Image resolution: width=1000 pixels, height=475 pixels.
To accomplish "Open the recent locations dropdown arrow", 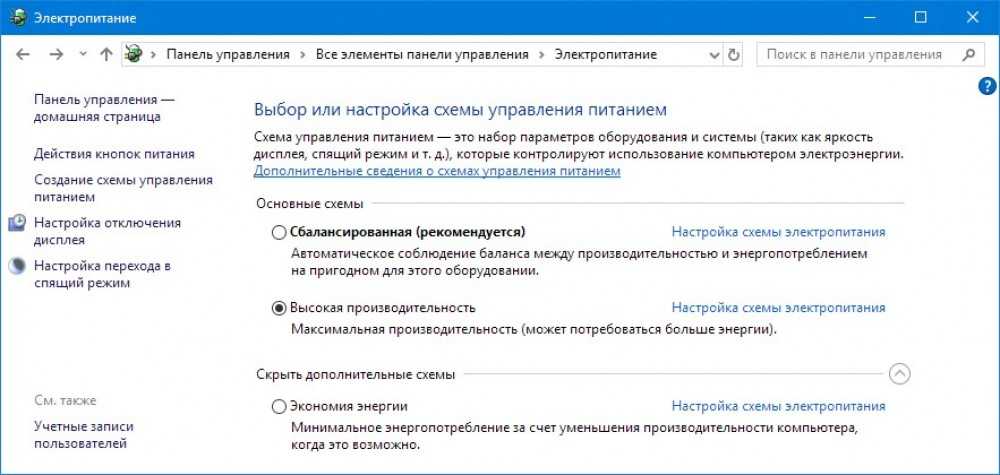I will pos(83,55).
